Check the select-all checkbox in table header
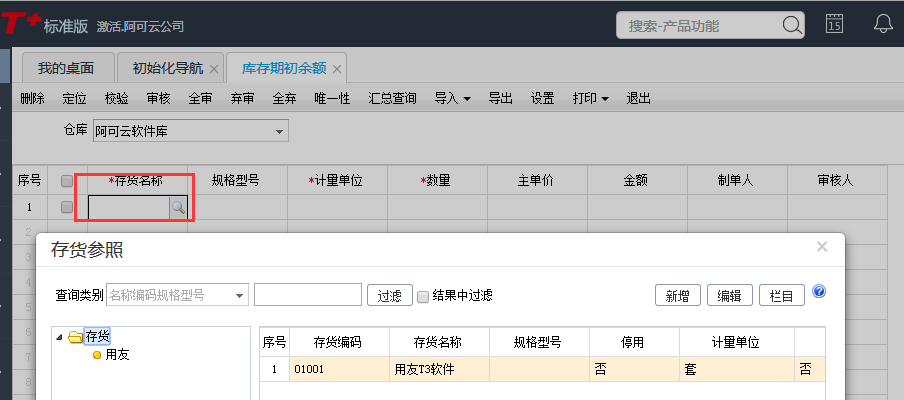This screenshot has height=400, width=904. coord(67,181)
